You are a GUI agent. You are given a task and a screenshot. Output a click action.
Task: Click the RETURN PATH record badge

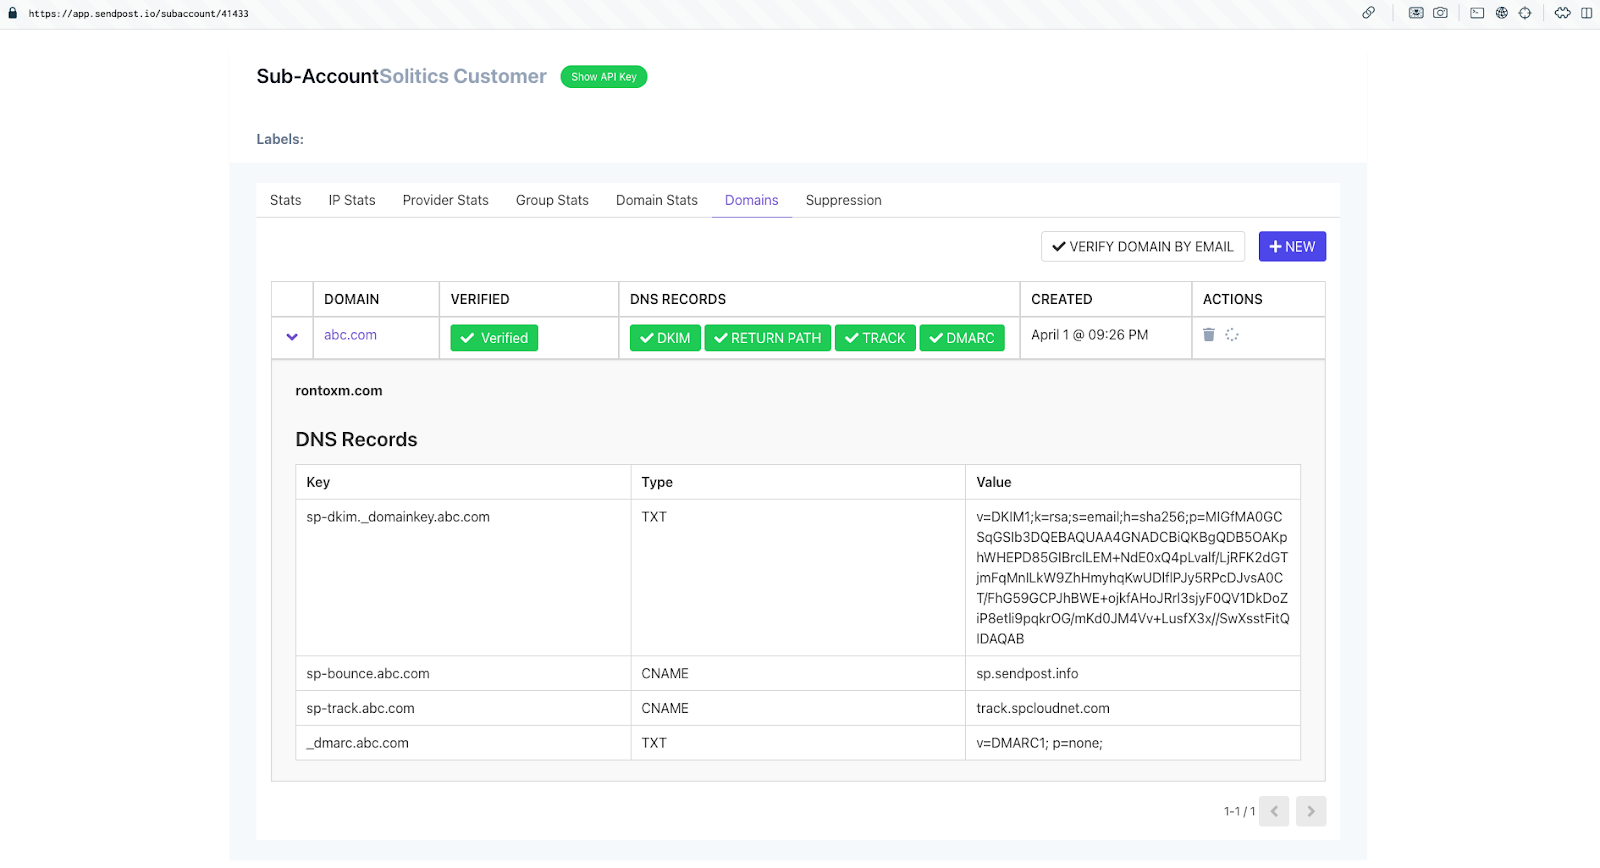click(768, 338)
